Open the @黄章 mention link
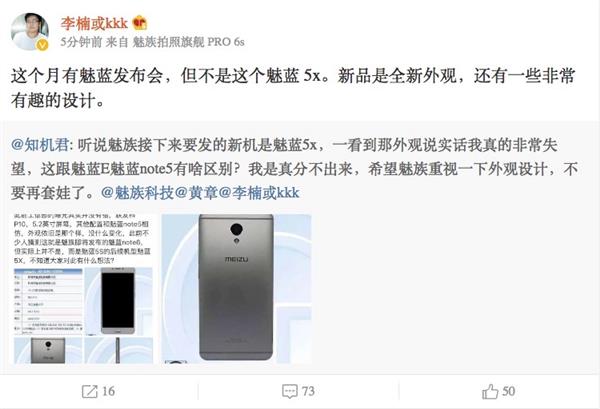The width and height of the screenshot is (600, 409). click(196, 192)
